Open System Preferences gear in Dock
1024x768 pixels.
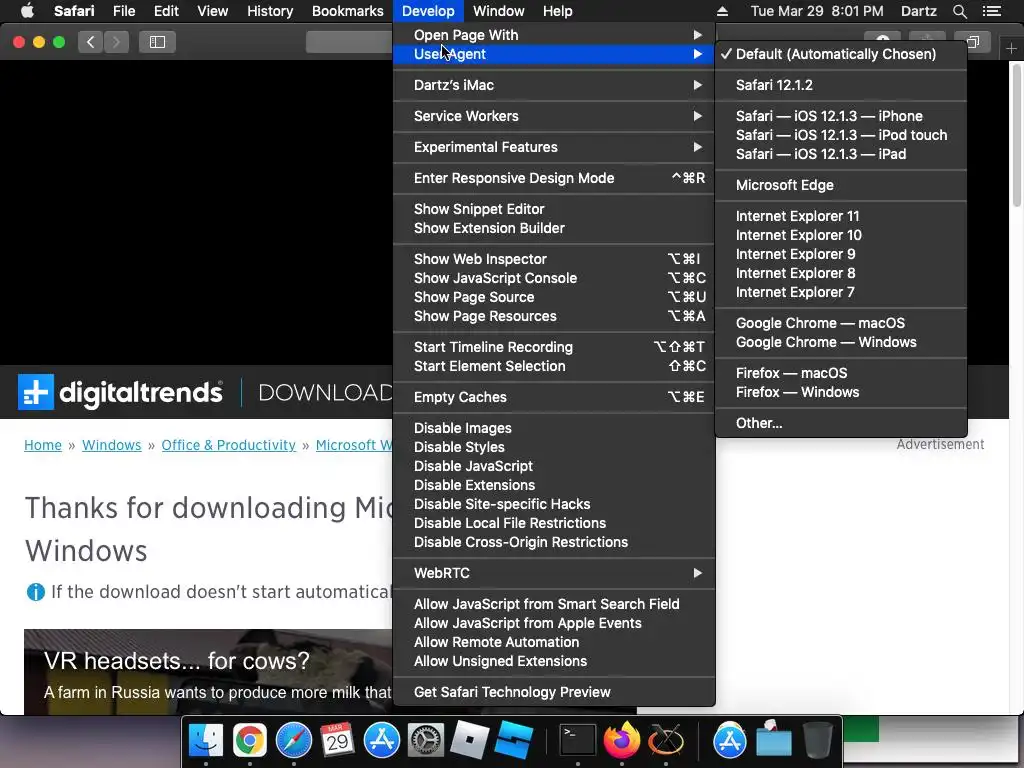(x=425, y=741)
